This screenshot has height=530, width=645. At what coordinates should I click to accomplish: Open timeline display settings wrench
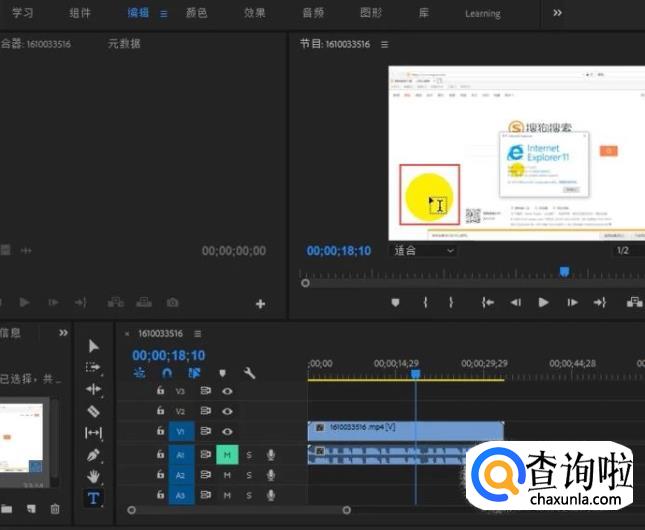pos(249,373)
